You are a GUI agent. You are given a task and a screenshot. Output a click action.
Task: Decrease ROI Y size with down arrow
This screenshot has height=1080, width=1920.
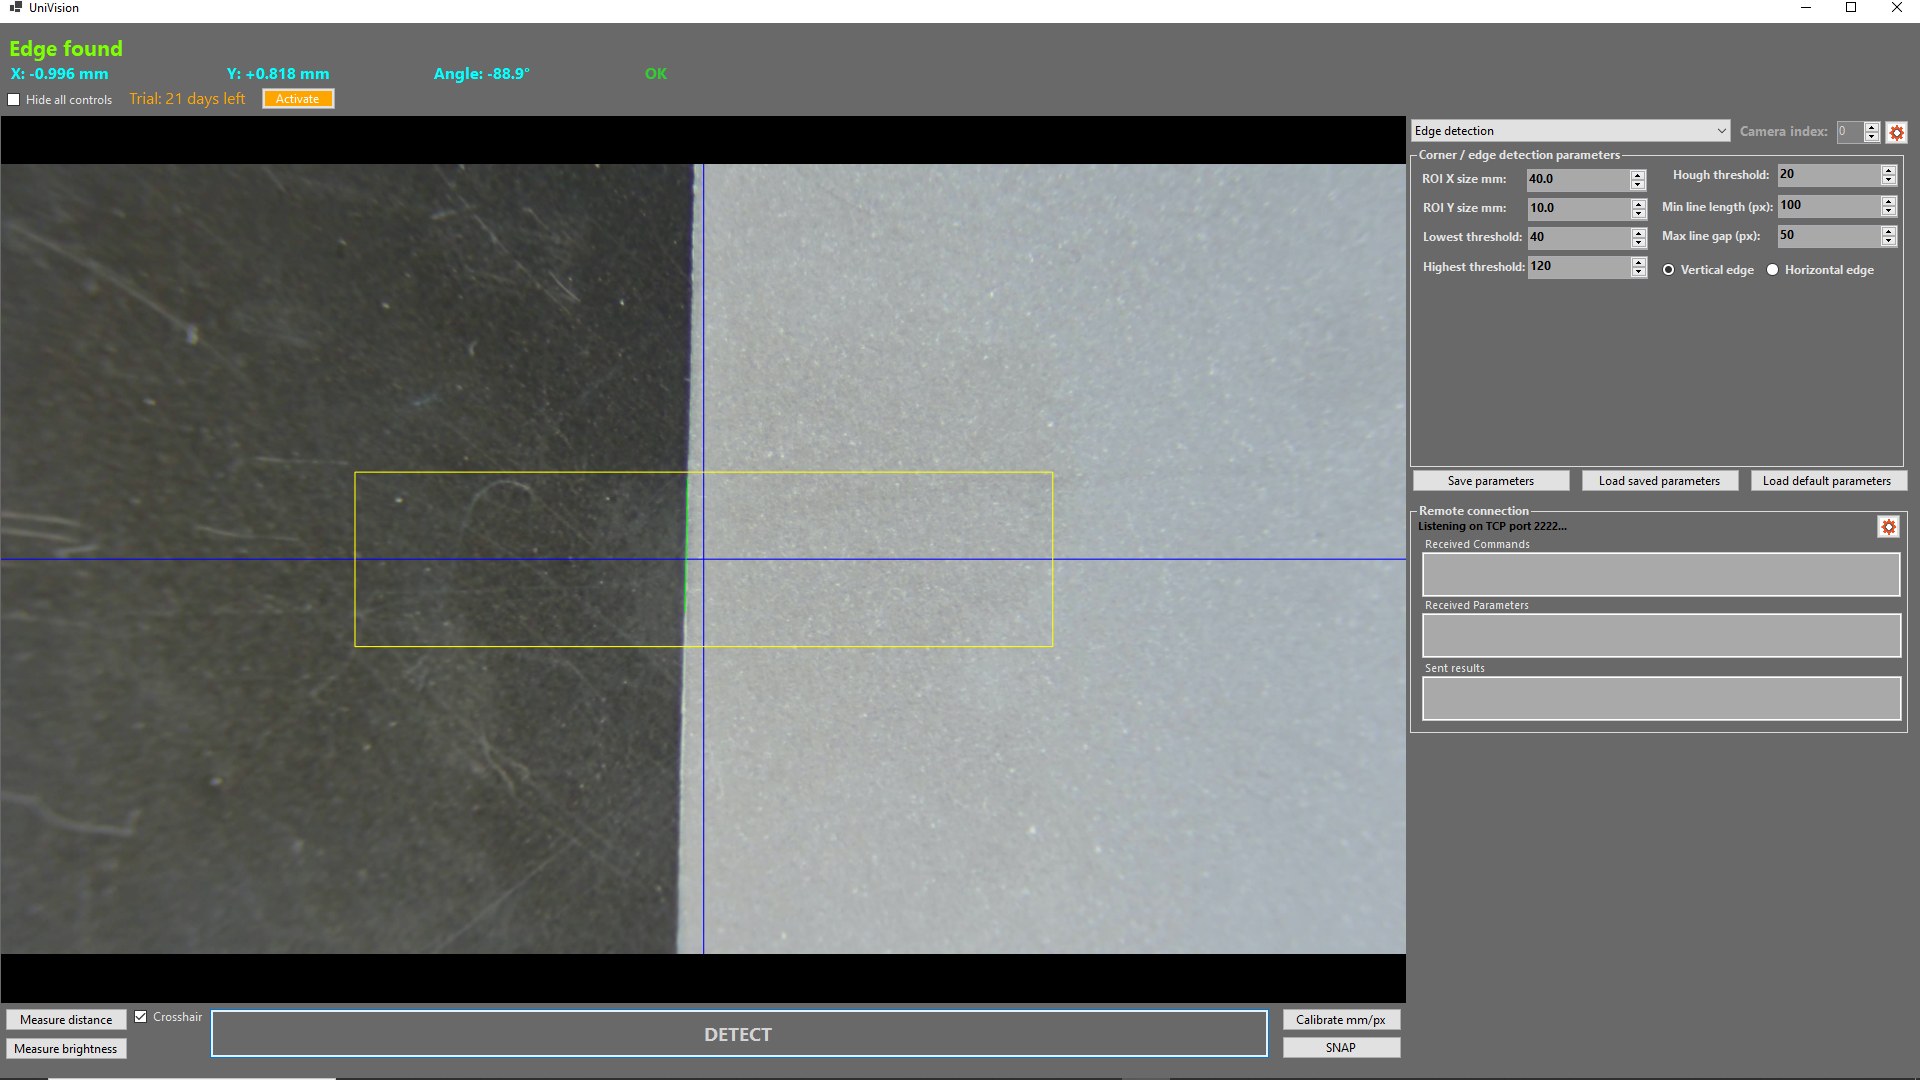1638,214
